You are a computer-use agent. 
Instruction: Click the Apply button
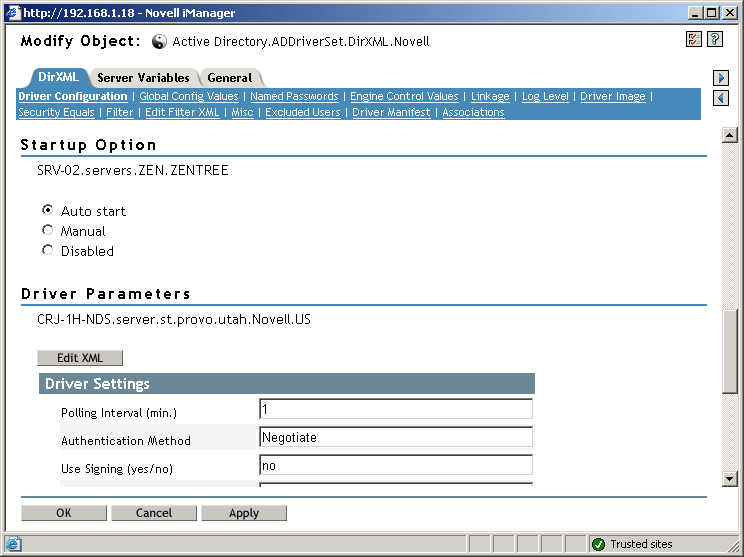coord(244,513)
